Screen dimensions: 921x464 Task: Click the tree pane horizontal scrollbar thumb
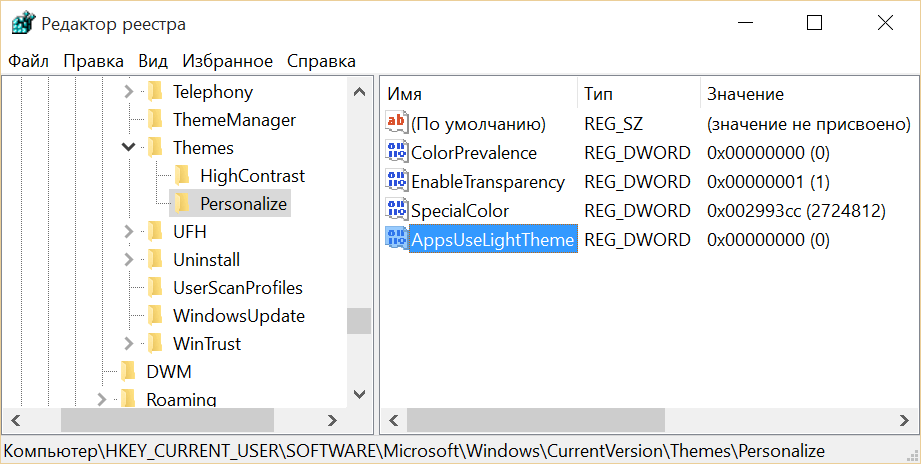tap(167, 420)
